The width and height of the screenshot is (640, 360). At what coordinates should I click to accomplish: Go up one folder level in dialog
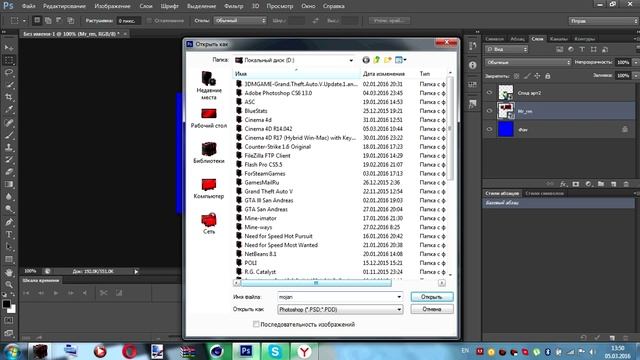[x=377, y=60]
